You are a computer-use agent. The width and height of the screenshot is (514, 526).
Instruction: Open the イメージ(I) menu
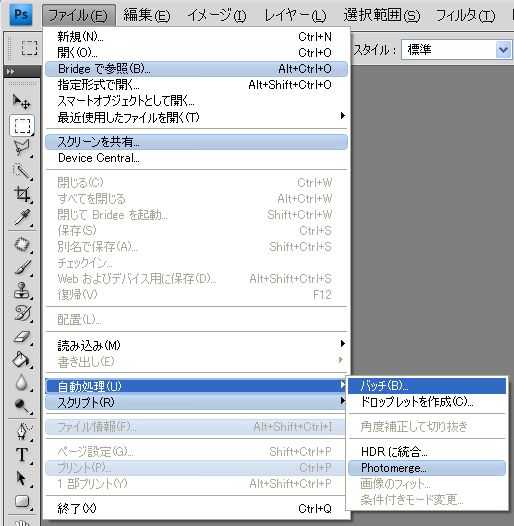click(217, 15)
